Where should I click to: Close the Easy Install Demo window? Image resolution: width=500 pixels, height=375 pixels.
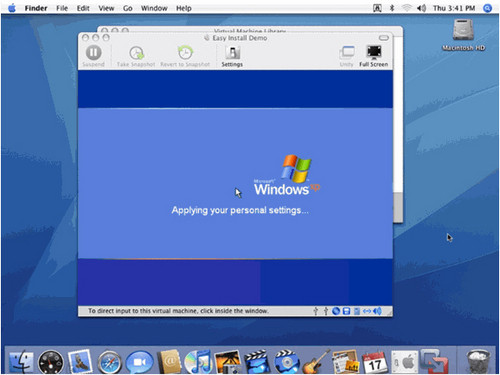[x=85, y=38]
